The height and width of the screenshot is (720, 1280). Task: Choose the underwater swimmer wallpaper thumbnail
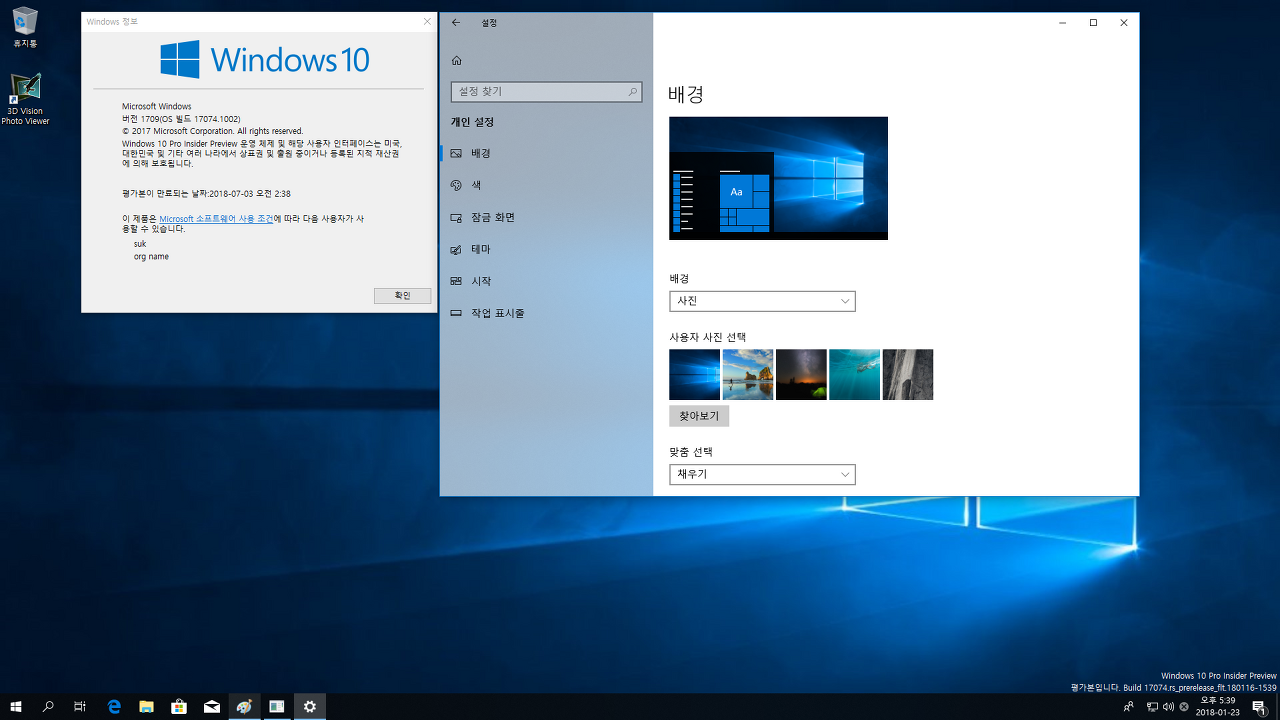click(x=854, y=374)
